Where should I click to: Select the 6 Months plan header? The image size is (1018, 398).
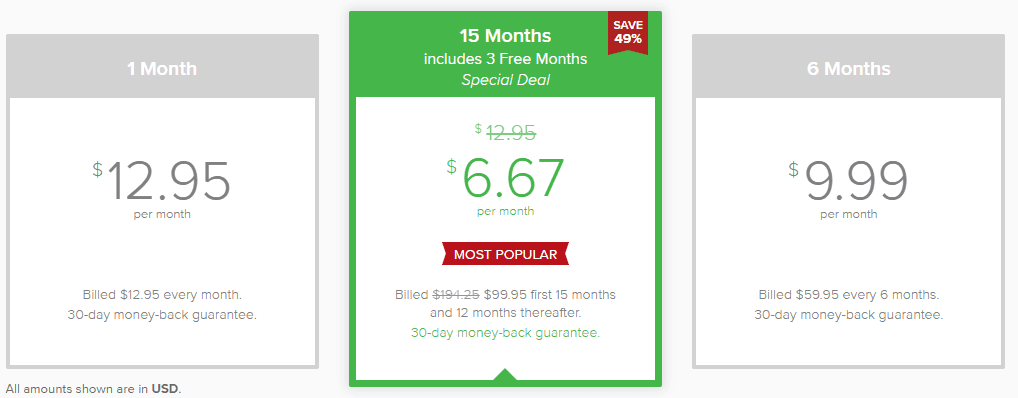click(x=849, y=69)
